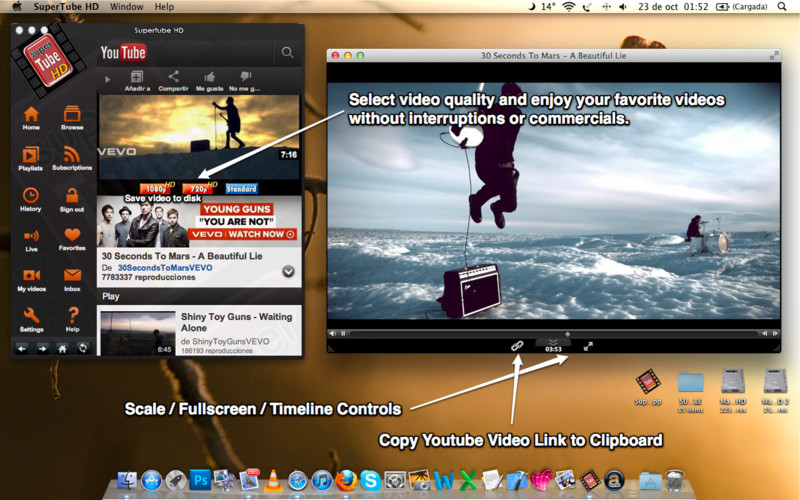Click the Shiny Toy Guns video thumbnail

138,332
